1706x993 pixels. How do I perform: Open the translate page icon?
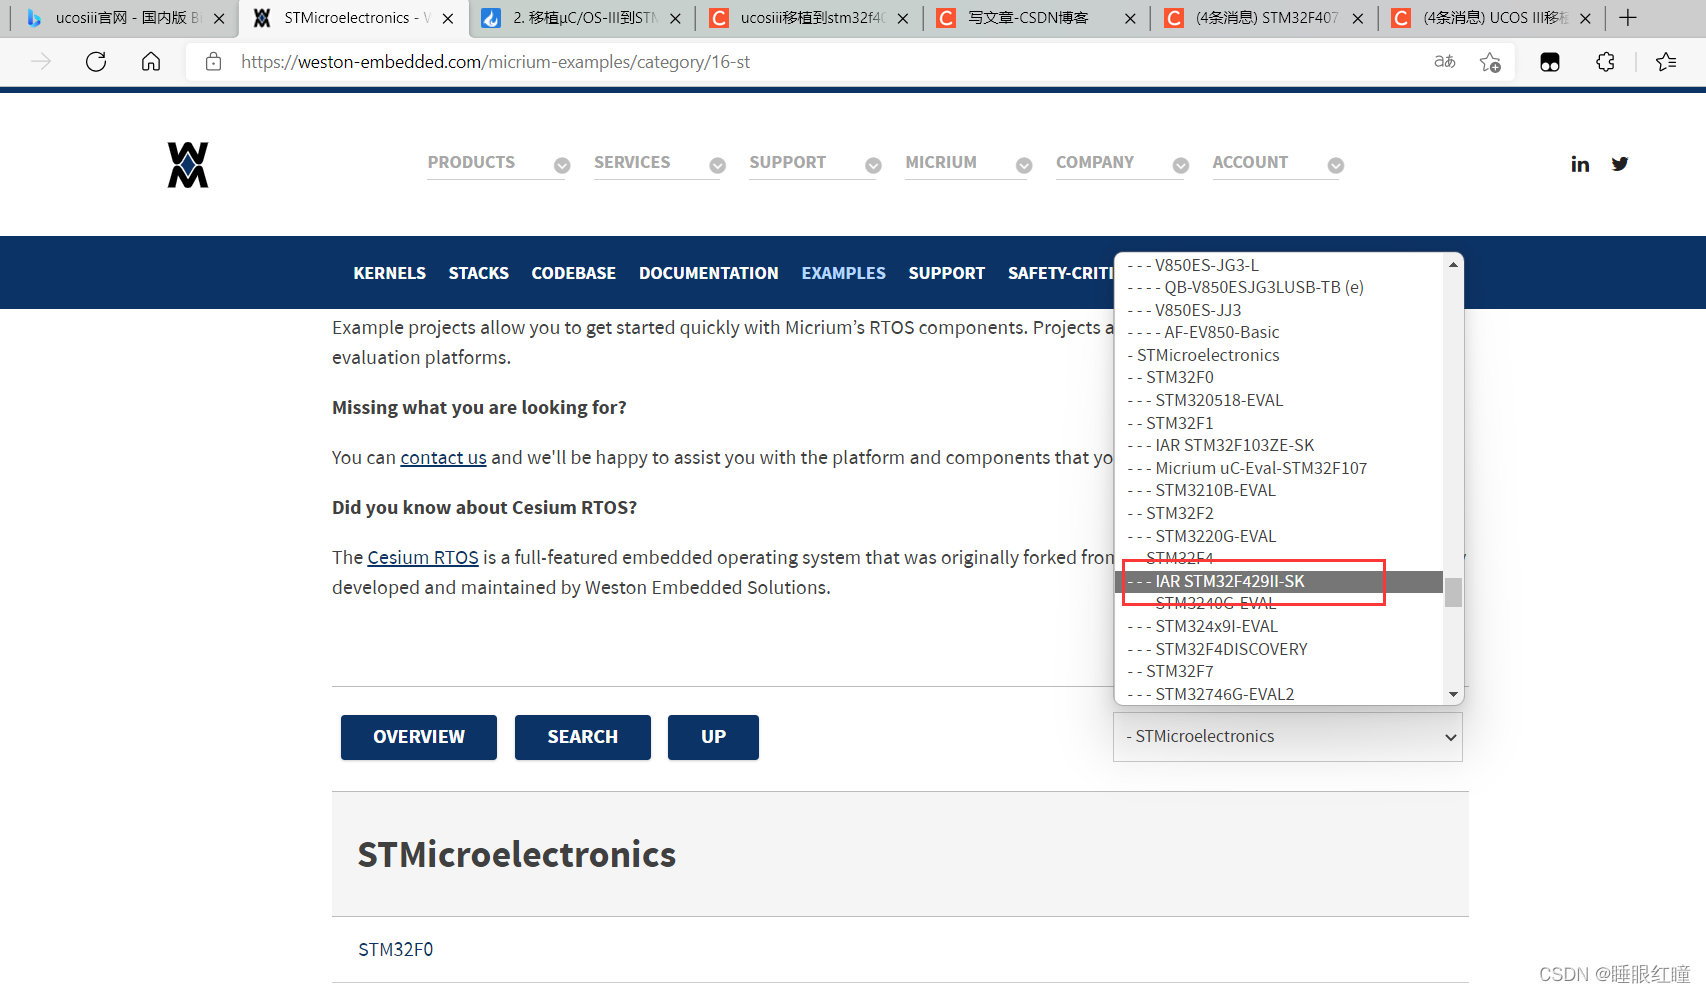tap(1444, 62)
